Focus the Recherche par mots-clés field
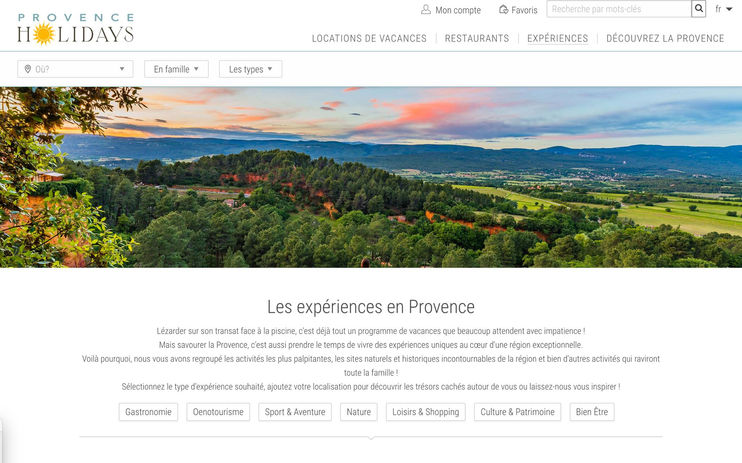742x463 pixels. [619, 9]
